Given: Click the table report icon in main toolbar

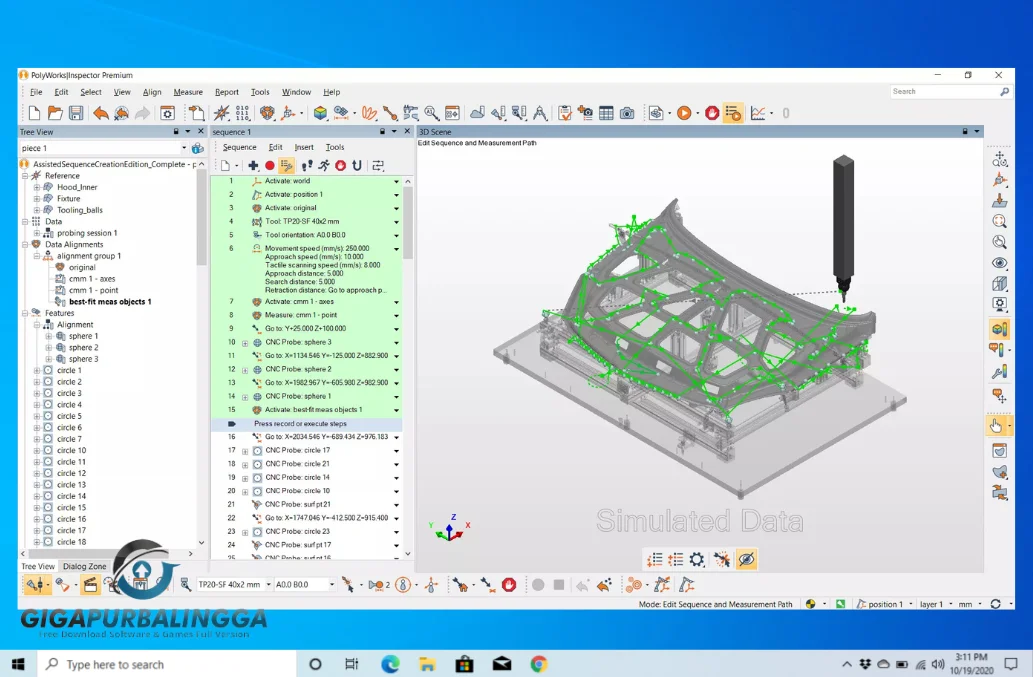Looking at the screenshot, I should [x=606, y=113].
